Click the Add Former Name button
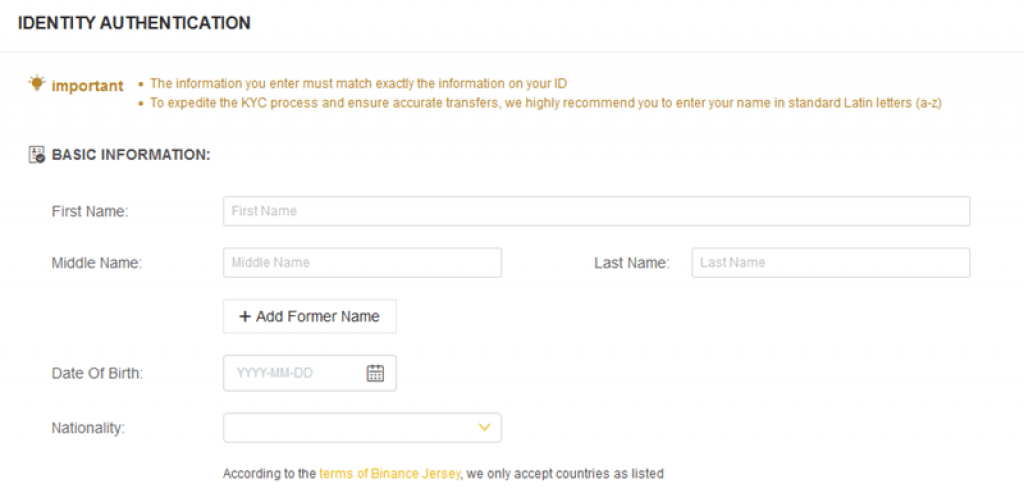 coord(310,317)
